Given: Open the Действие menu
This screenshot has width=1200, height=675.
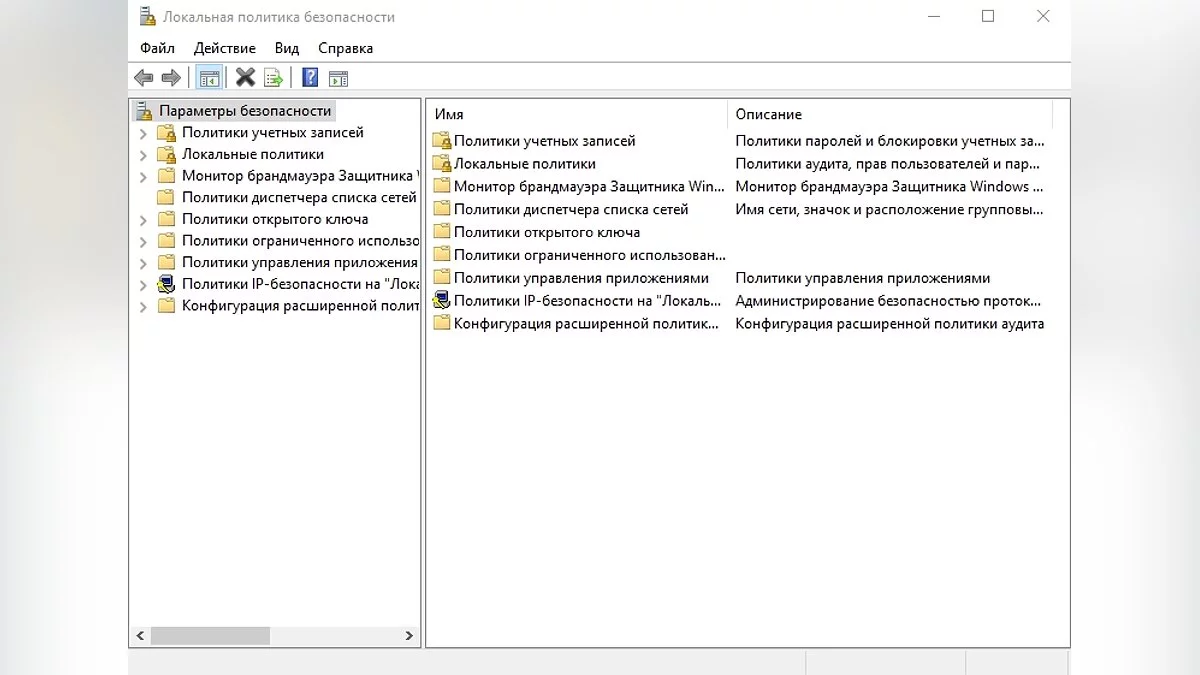Looking at the screenshot, I should coord(225,48).
